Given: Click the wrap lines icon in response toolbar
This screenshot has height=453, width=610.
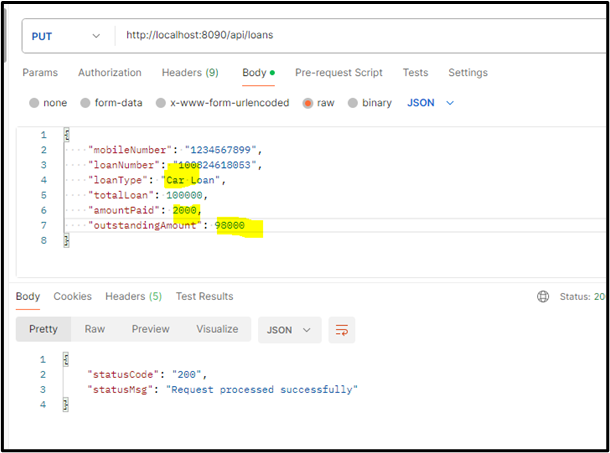Looking at the screenshot, I should coord(342,329).
